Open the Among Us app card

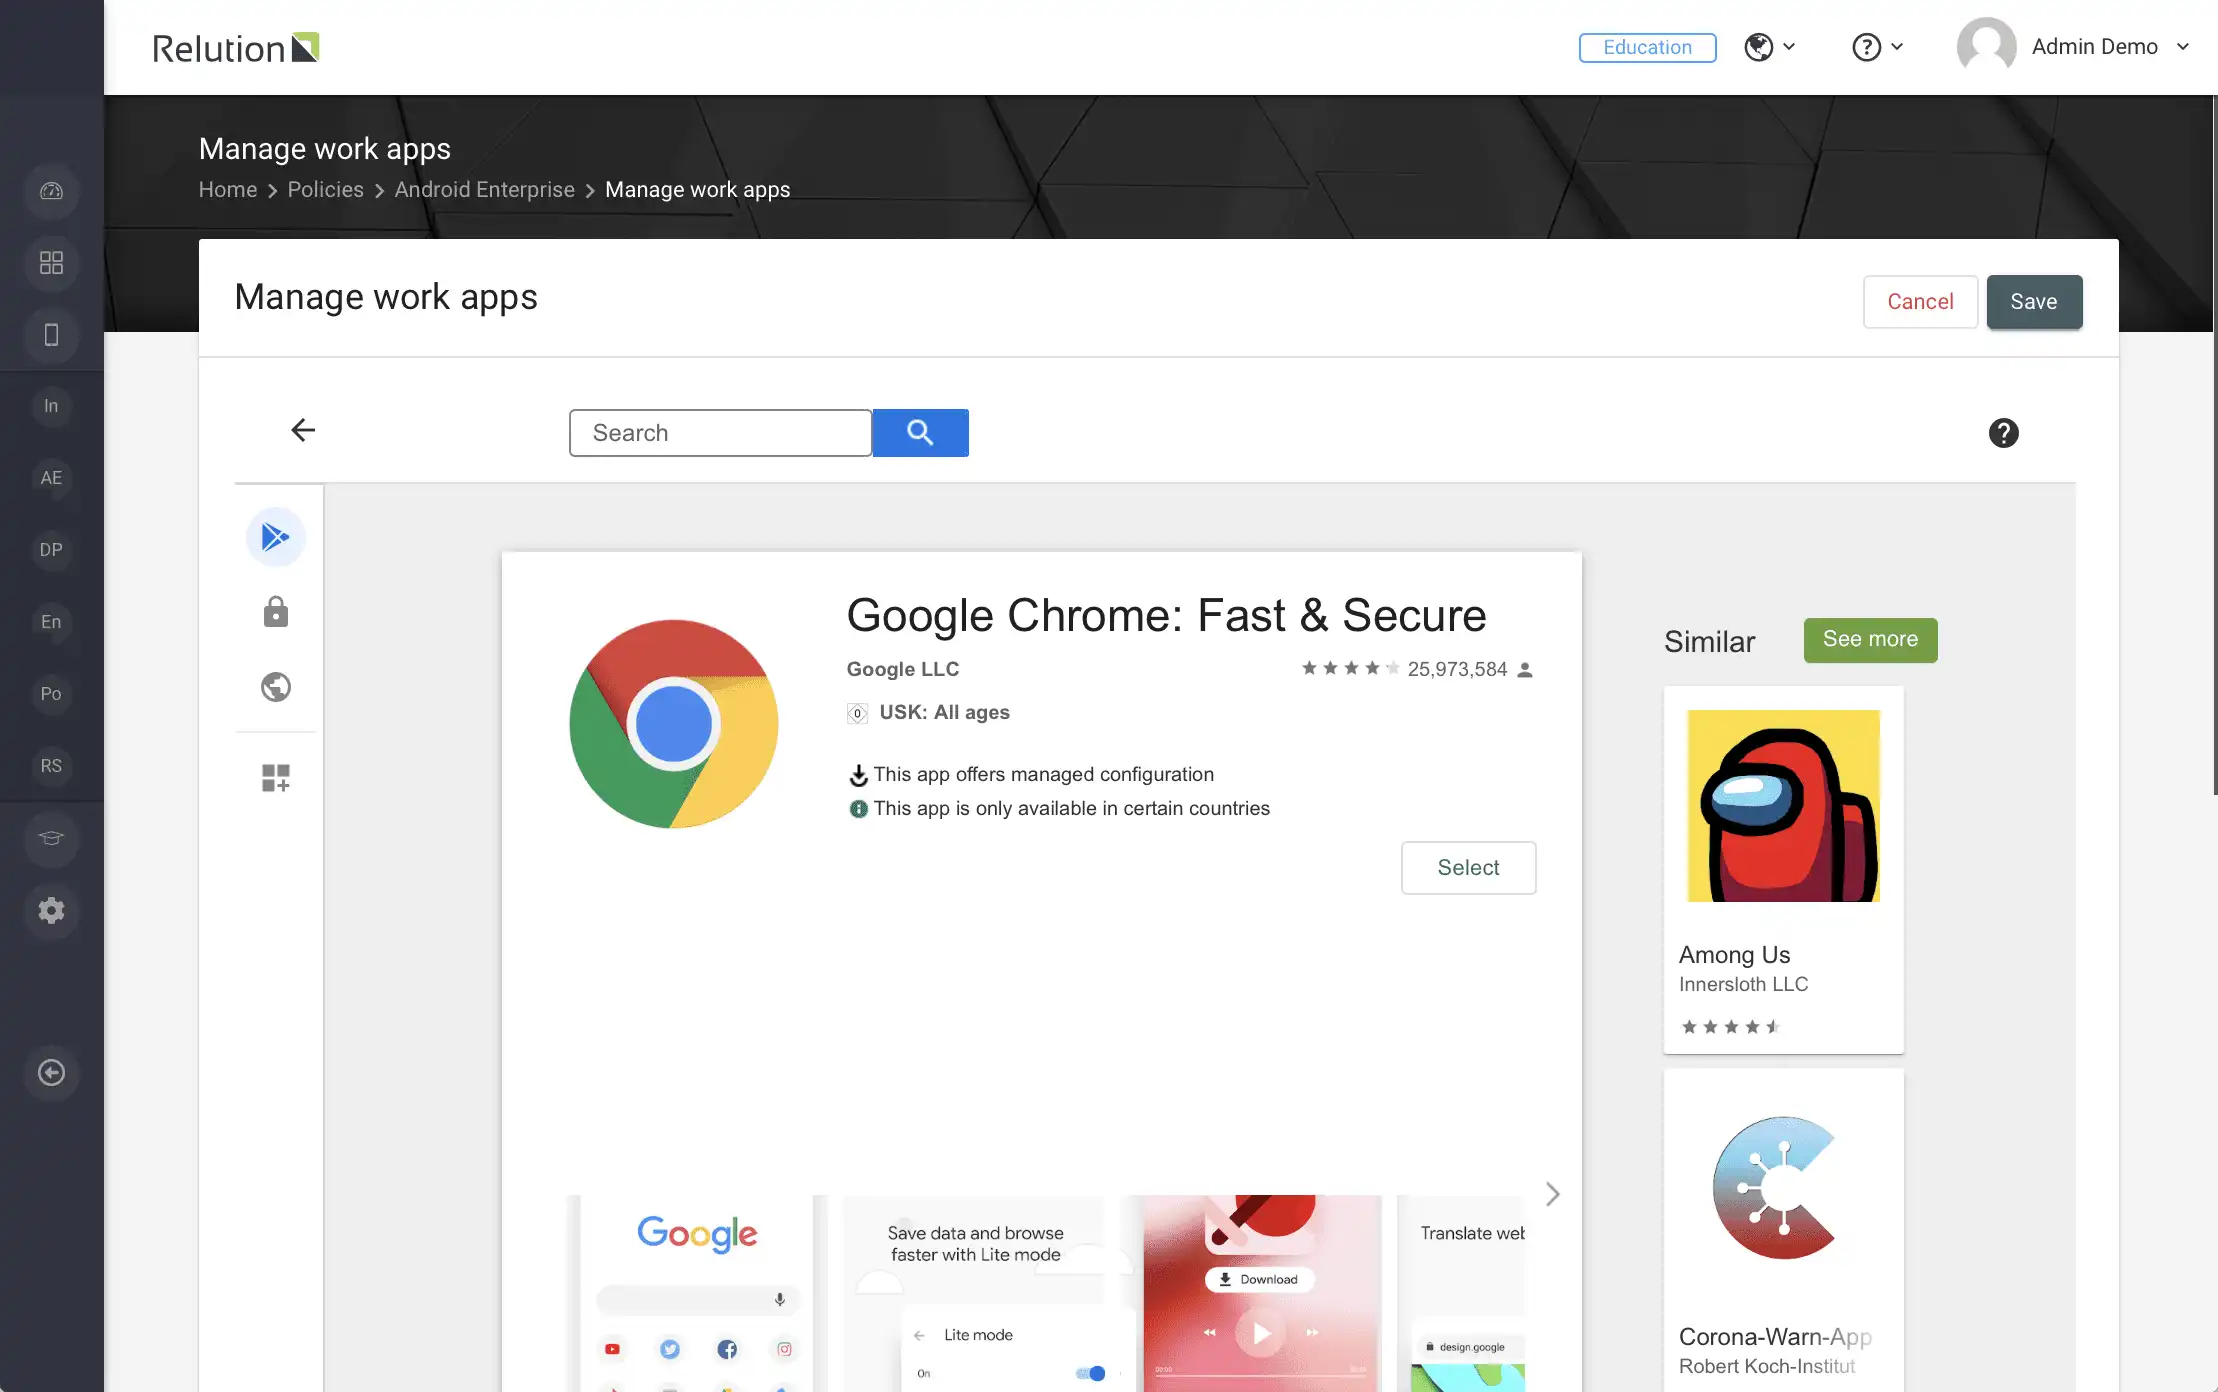tap(1783, 869)
